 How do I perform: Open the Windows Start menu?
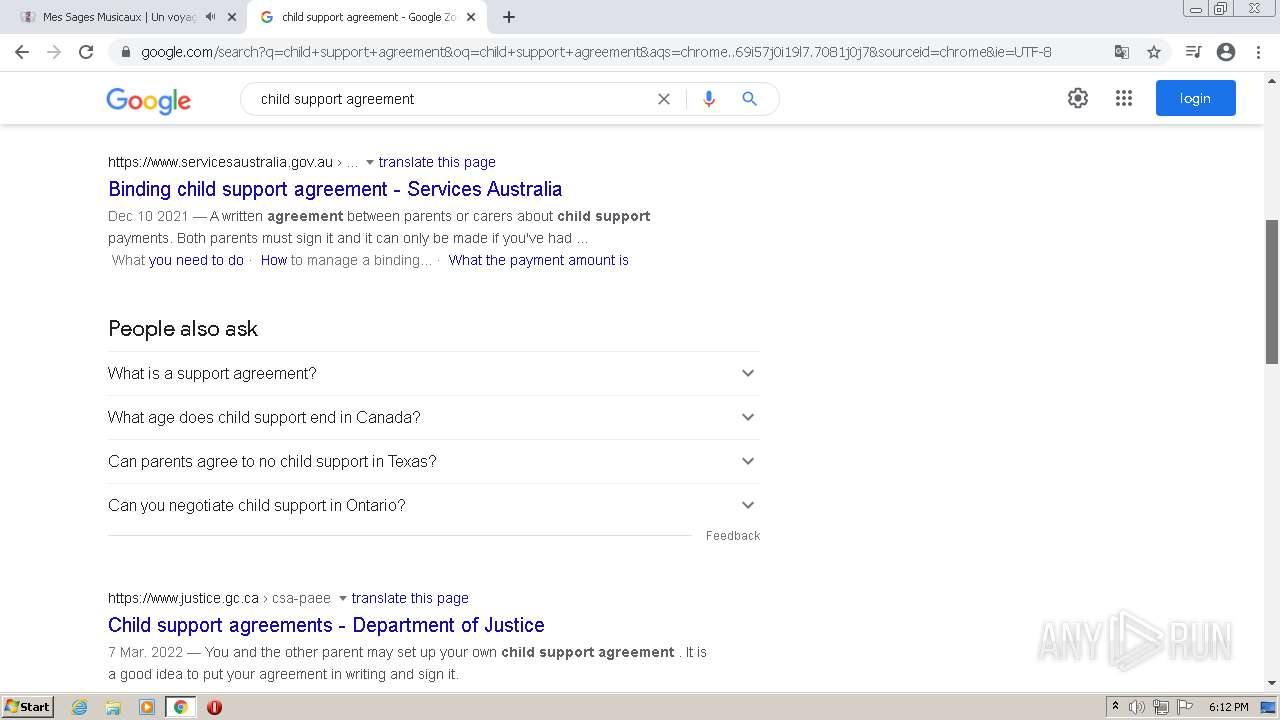pyautogui.click(x=28, y=707)
